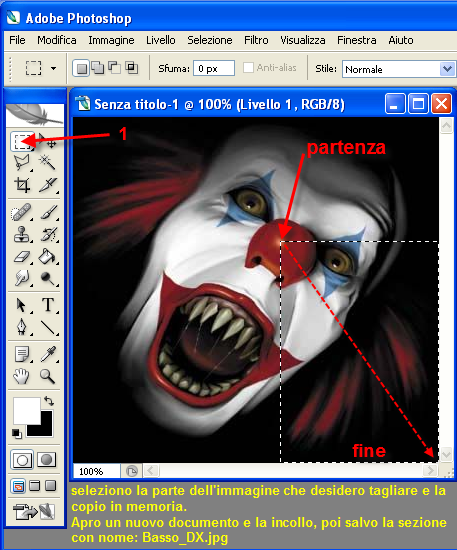The height and width of the screenshot is (550, 457).
Task: Select the Eyedropper tool
Action: (x=48, y=354)
